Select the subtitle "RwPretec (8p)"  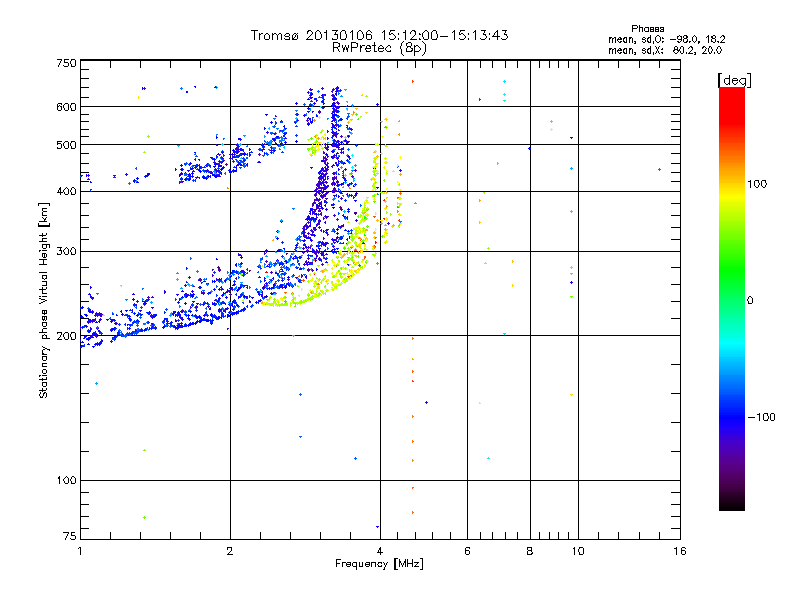[379, 48]
